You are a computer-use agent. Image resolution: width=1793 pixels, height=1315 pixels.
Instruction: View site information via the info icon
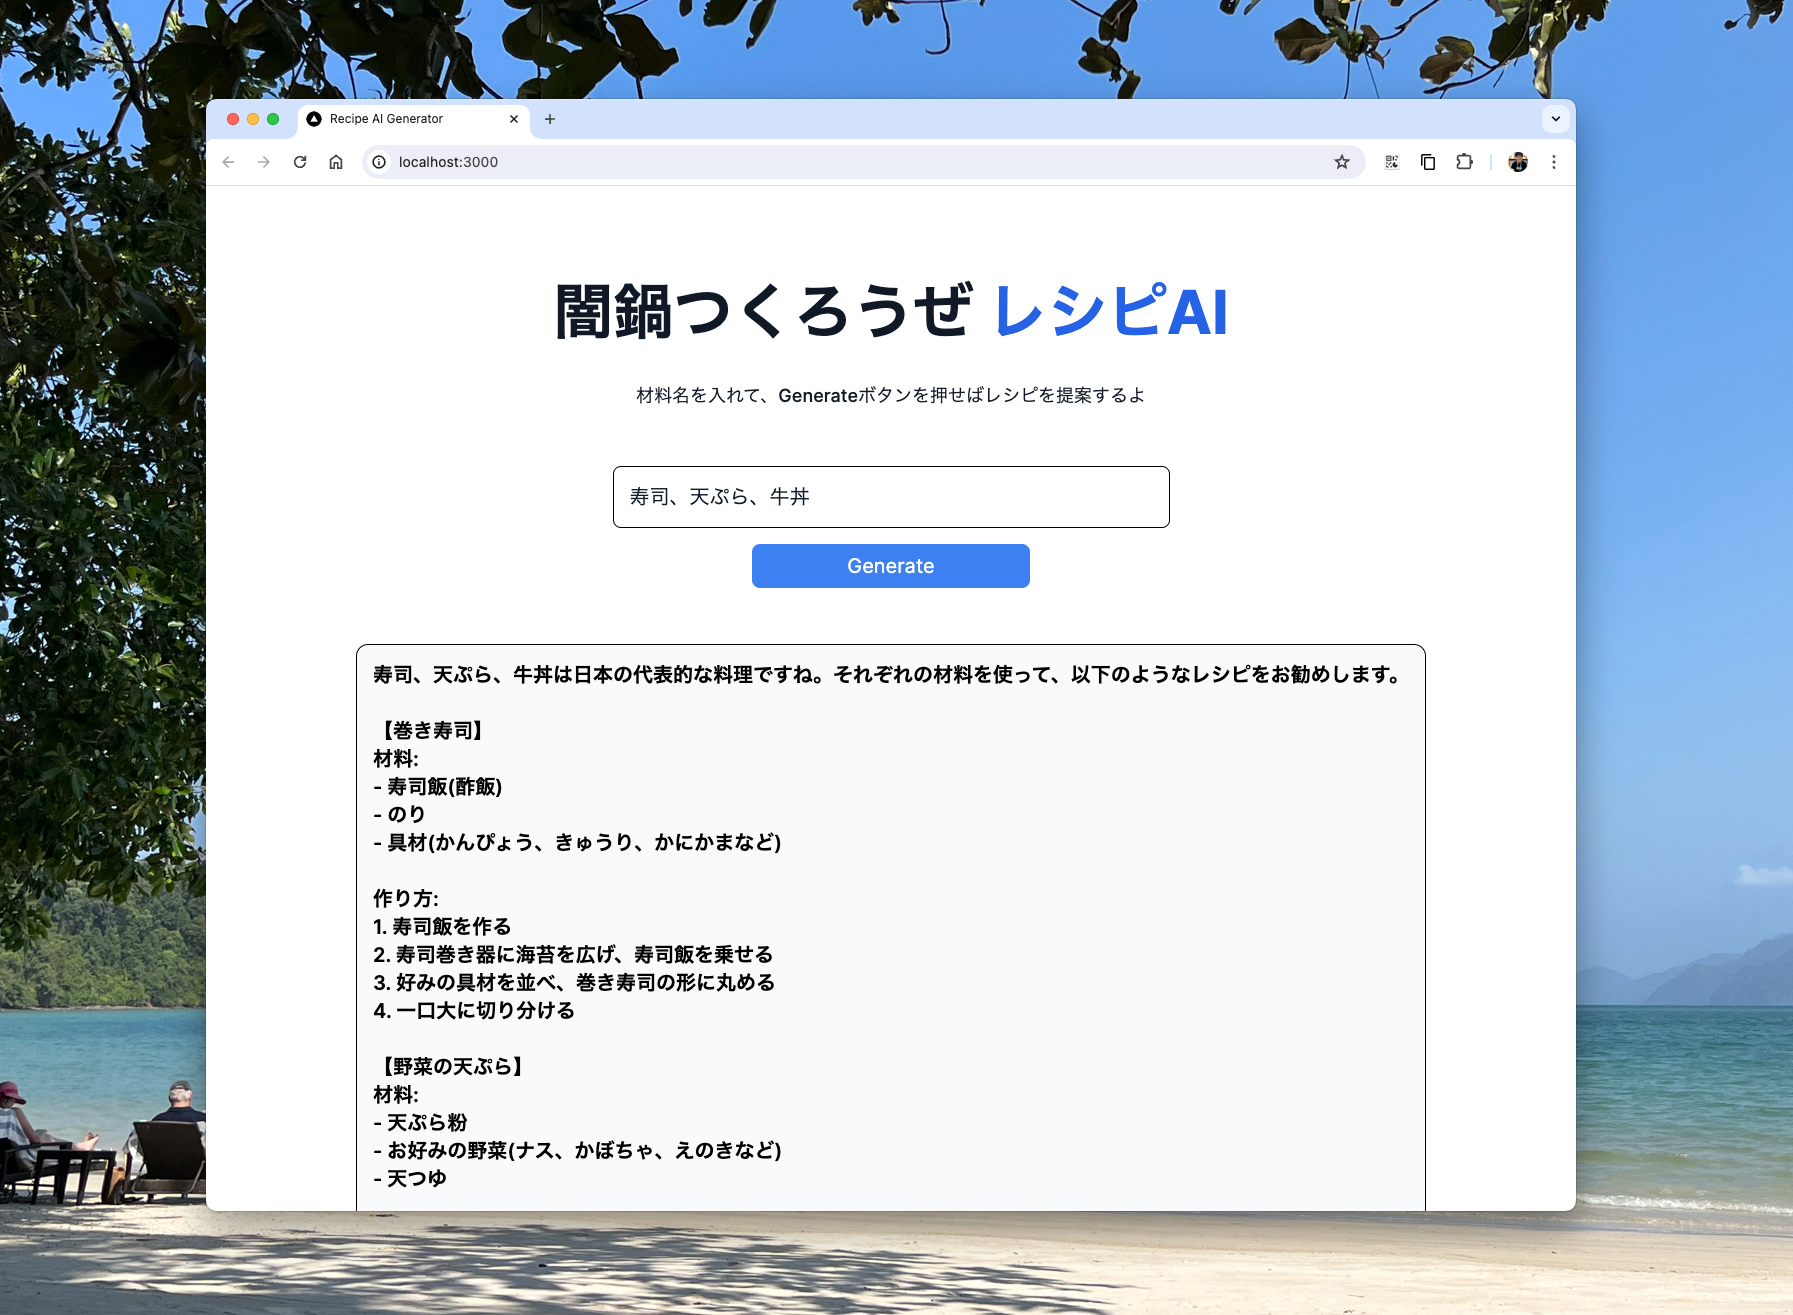tap(378, 161)
